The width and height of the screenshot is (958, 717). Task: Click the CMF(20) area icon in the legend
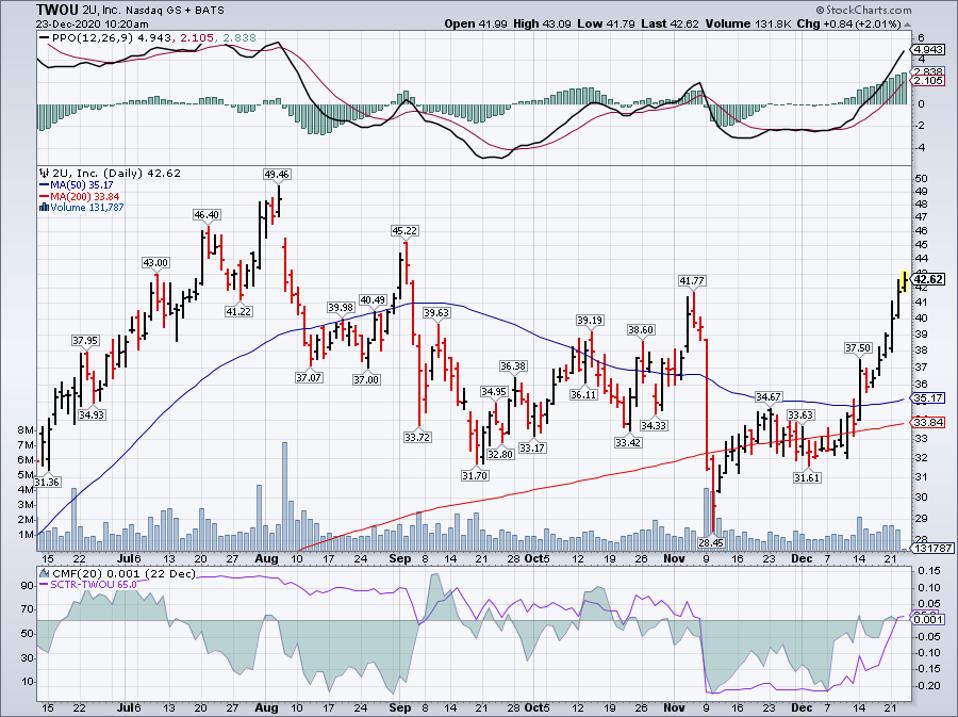[x=44, y=573]
